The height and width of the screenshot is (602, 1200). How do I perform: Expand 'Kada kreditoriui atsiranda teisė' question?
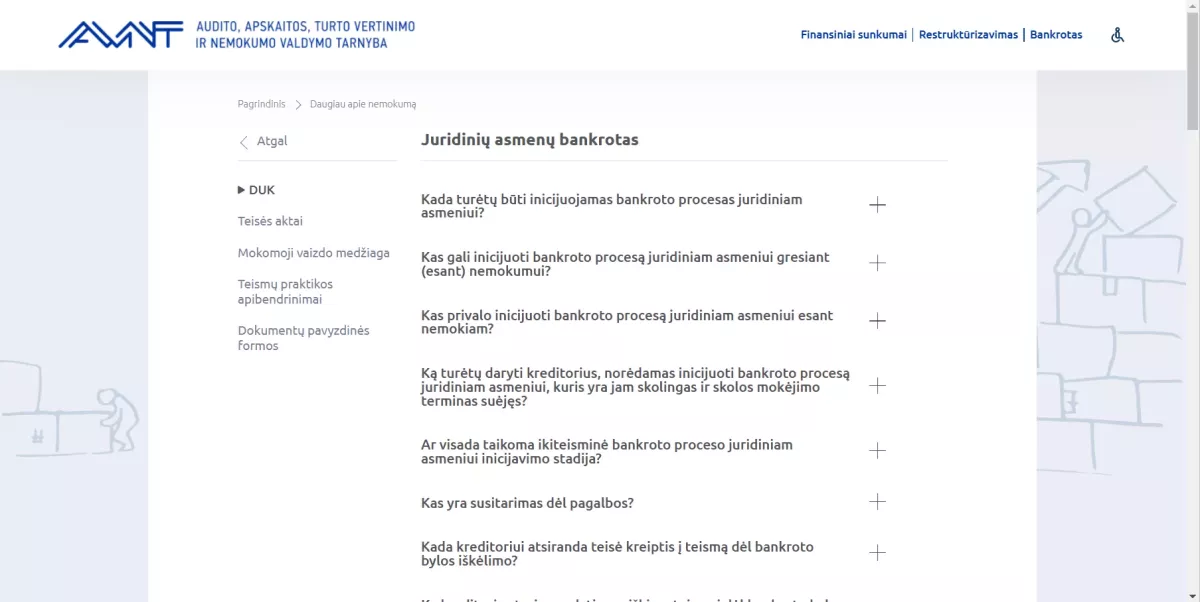pos(878,551)
